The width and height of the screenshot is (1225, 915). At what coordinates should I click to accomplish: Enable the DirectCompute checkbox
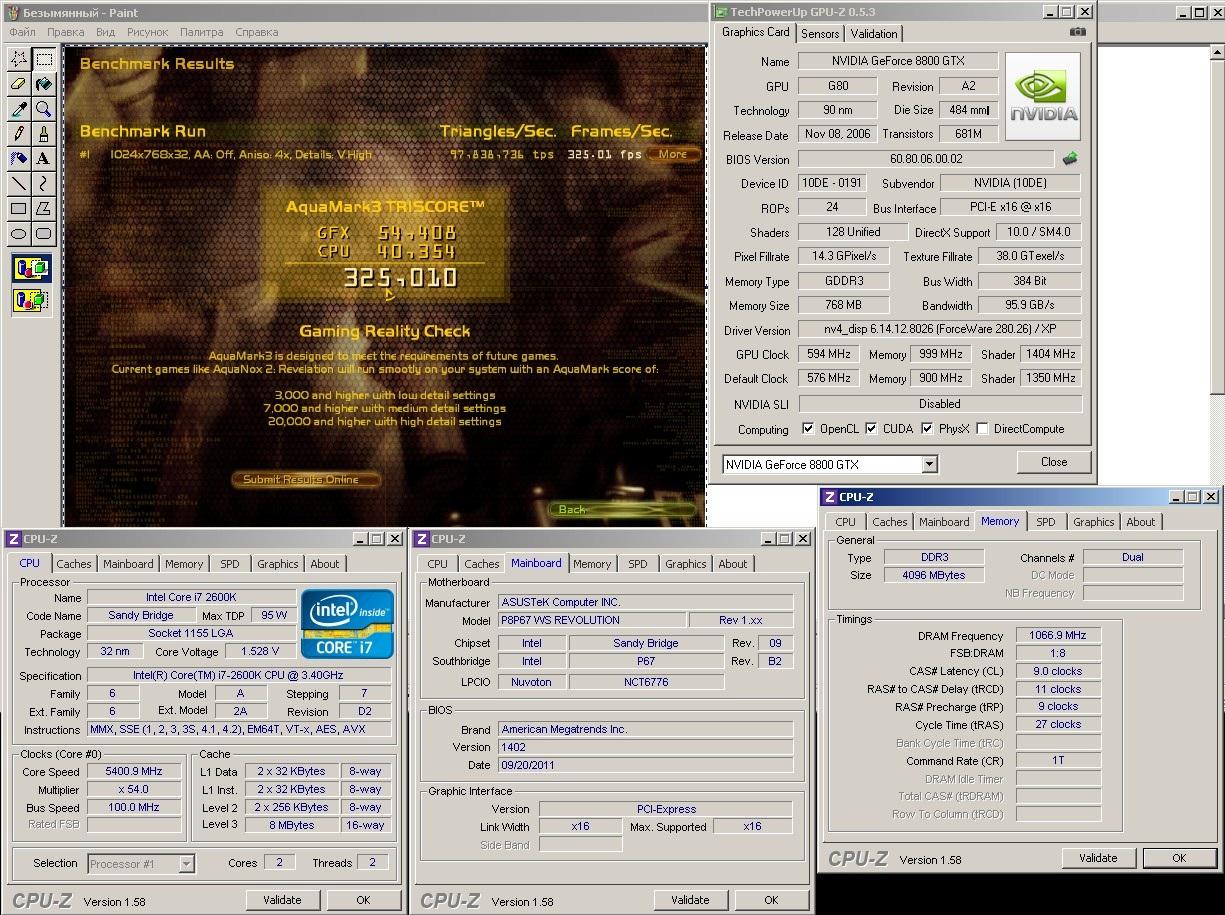[983, 429]
